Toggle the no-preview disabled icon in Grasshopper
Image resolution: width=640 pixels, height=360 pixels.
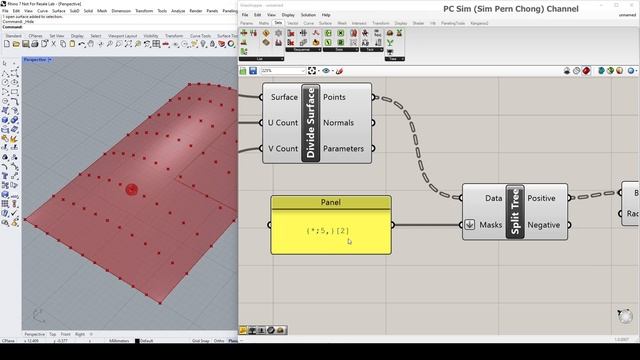567,71
